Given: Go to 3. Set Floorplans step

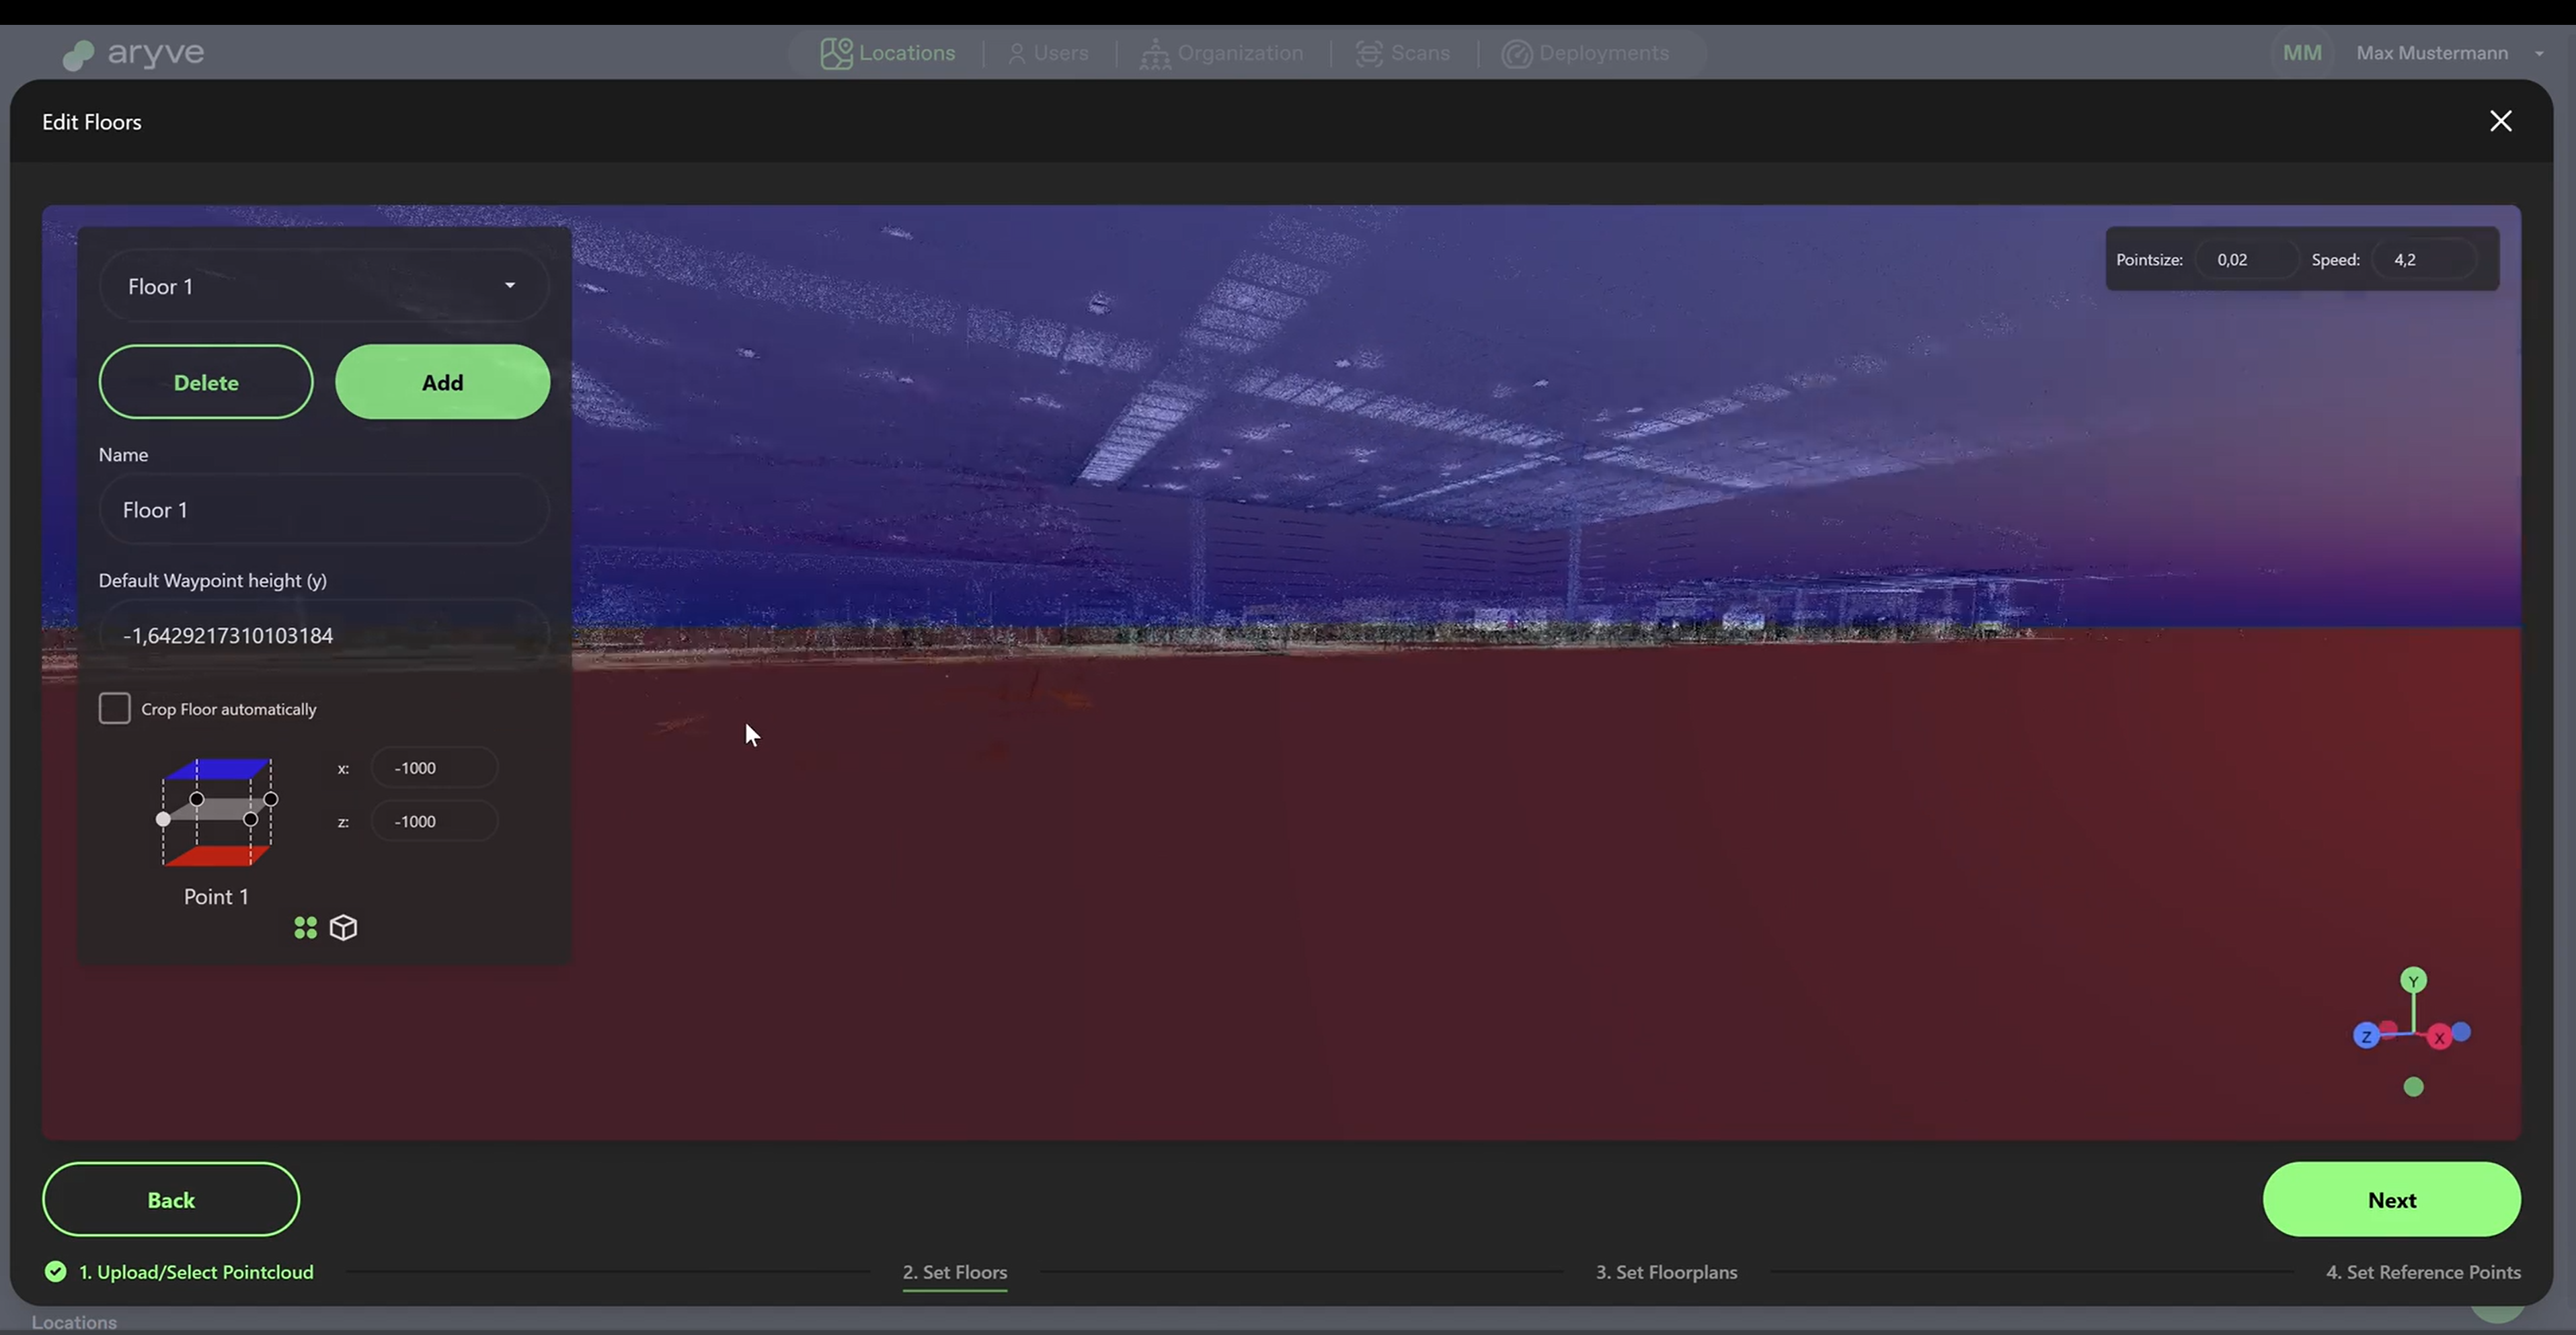Looking at the screenshot, I should [x=1666, y=1272].
